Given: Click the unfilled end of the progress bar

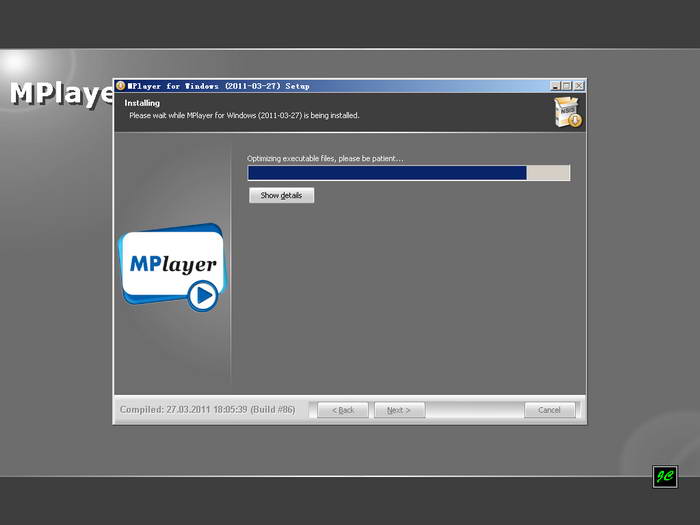Looking at the screenshot, I should 548,173.
